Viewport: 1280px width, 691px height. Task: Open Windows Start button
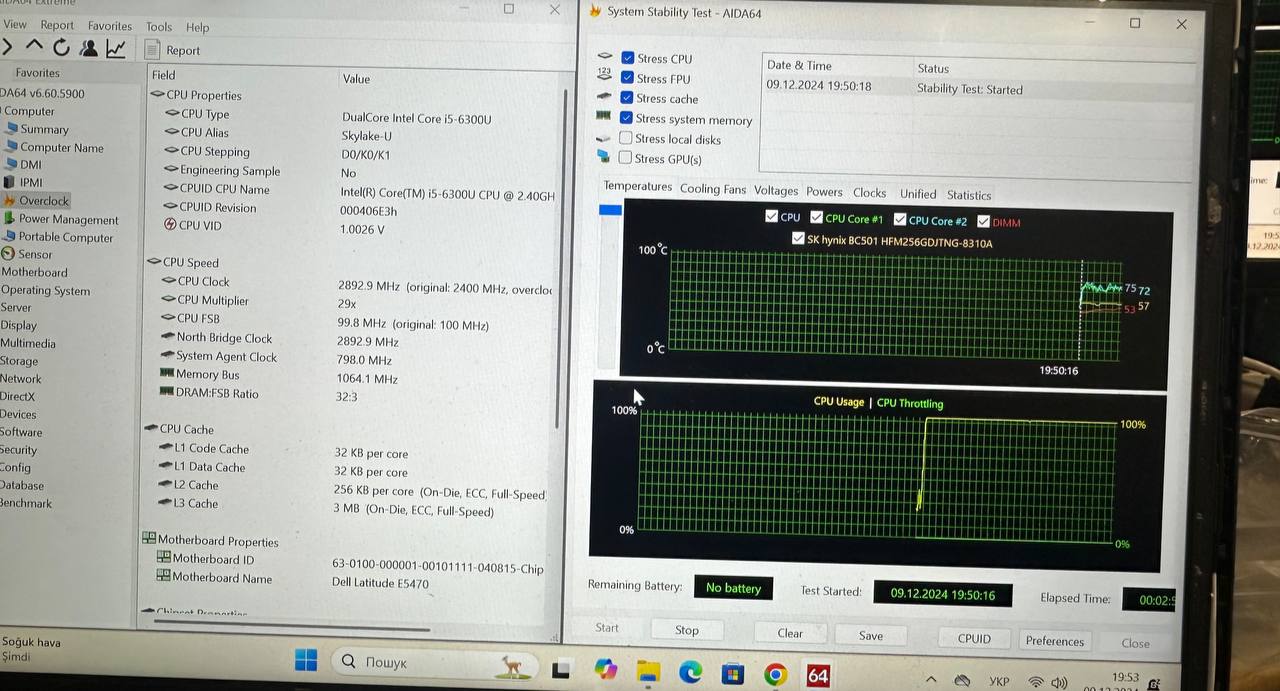point(306,661)
